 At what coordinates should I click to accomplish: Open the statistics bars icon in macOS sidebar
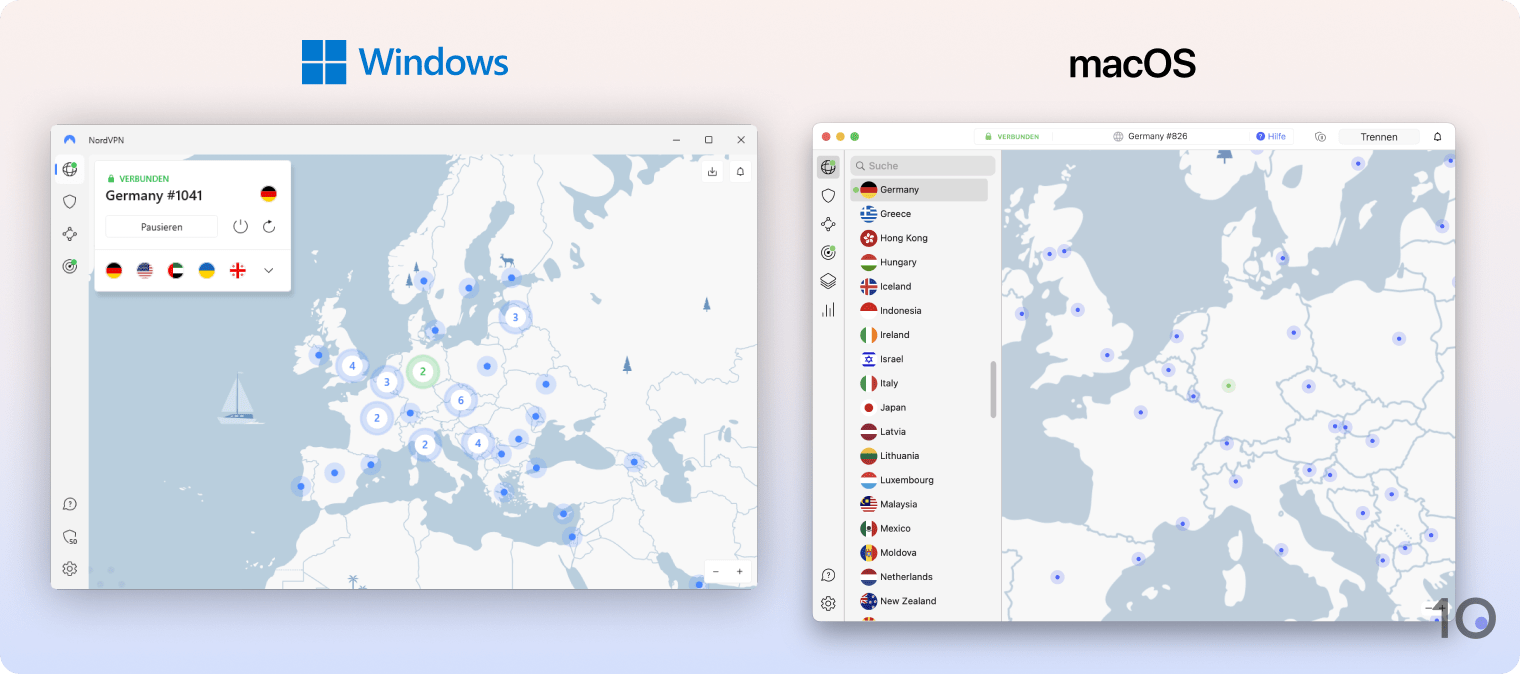tap(828, 310)
